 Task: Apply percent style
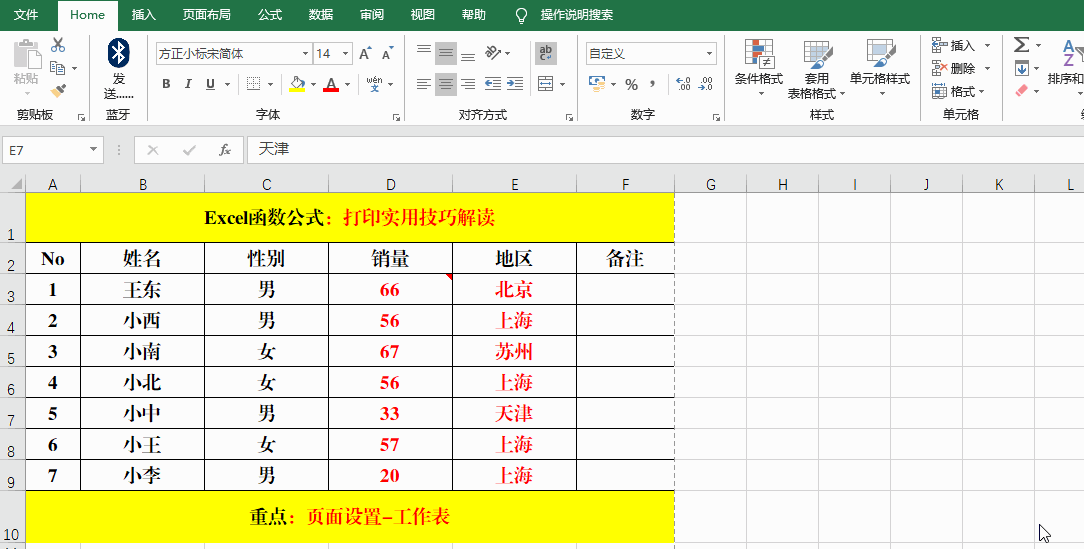631,84
